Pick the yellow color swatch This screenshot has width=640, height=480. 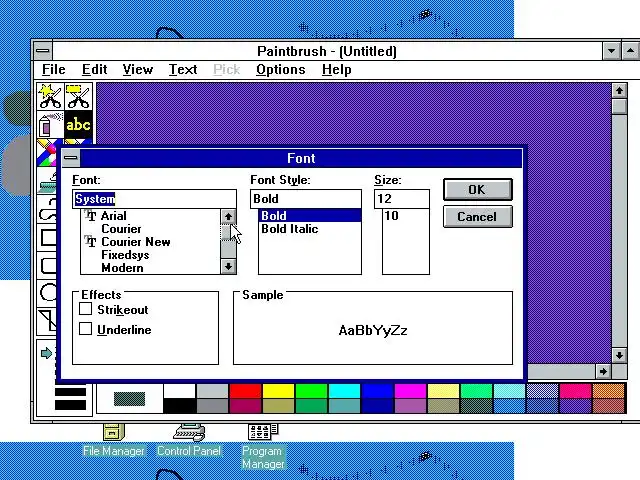tap(278, 391)
